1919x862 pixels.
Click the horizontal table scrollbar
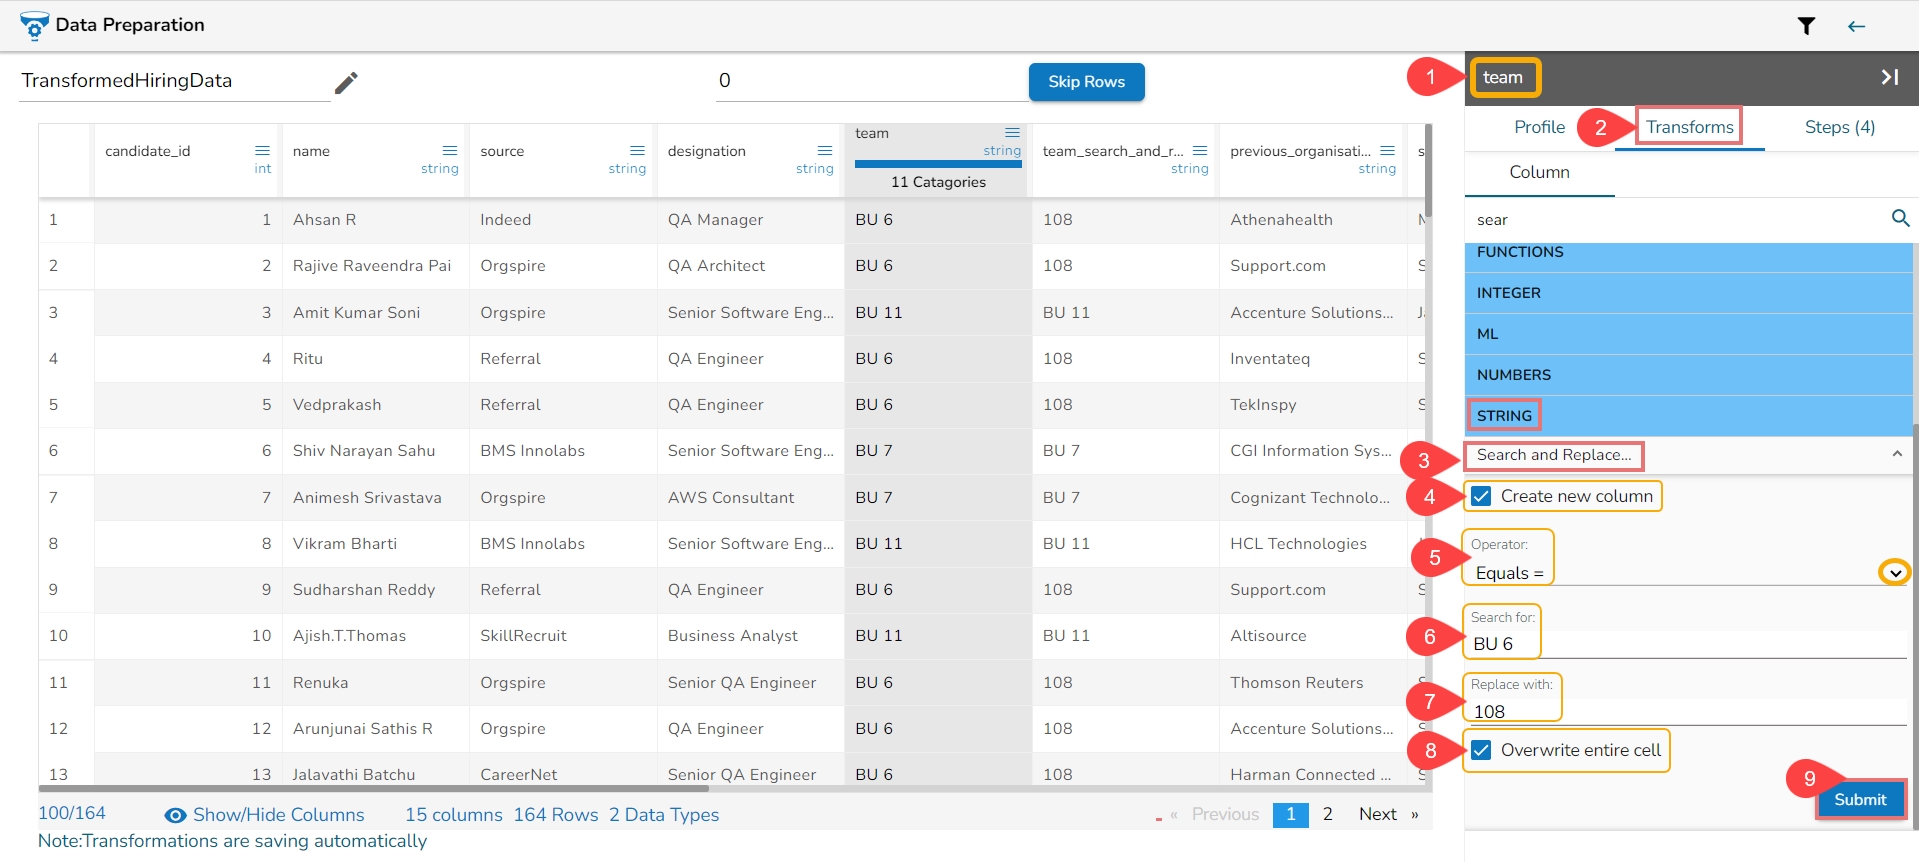[373, 789]
